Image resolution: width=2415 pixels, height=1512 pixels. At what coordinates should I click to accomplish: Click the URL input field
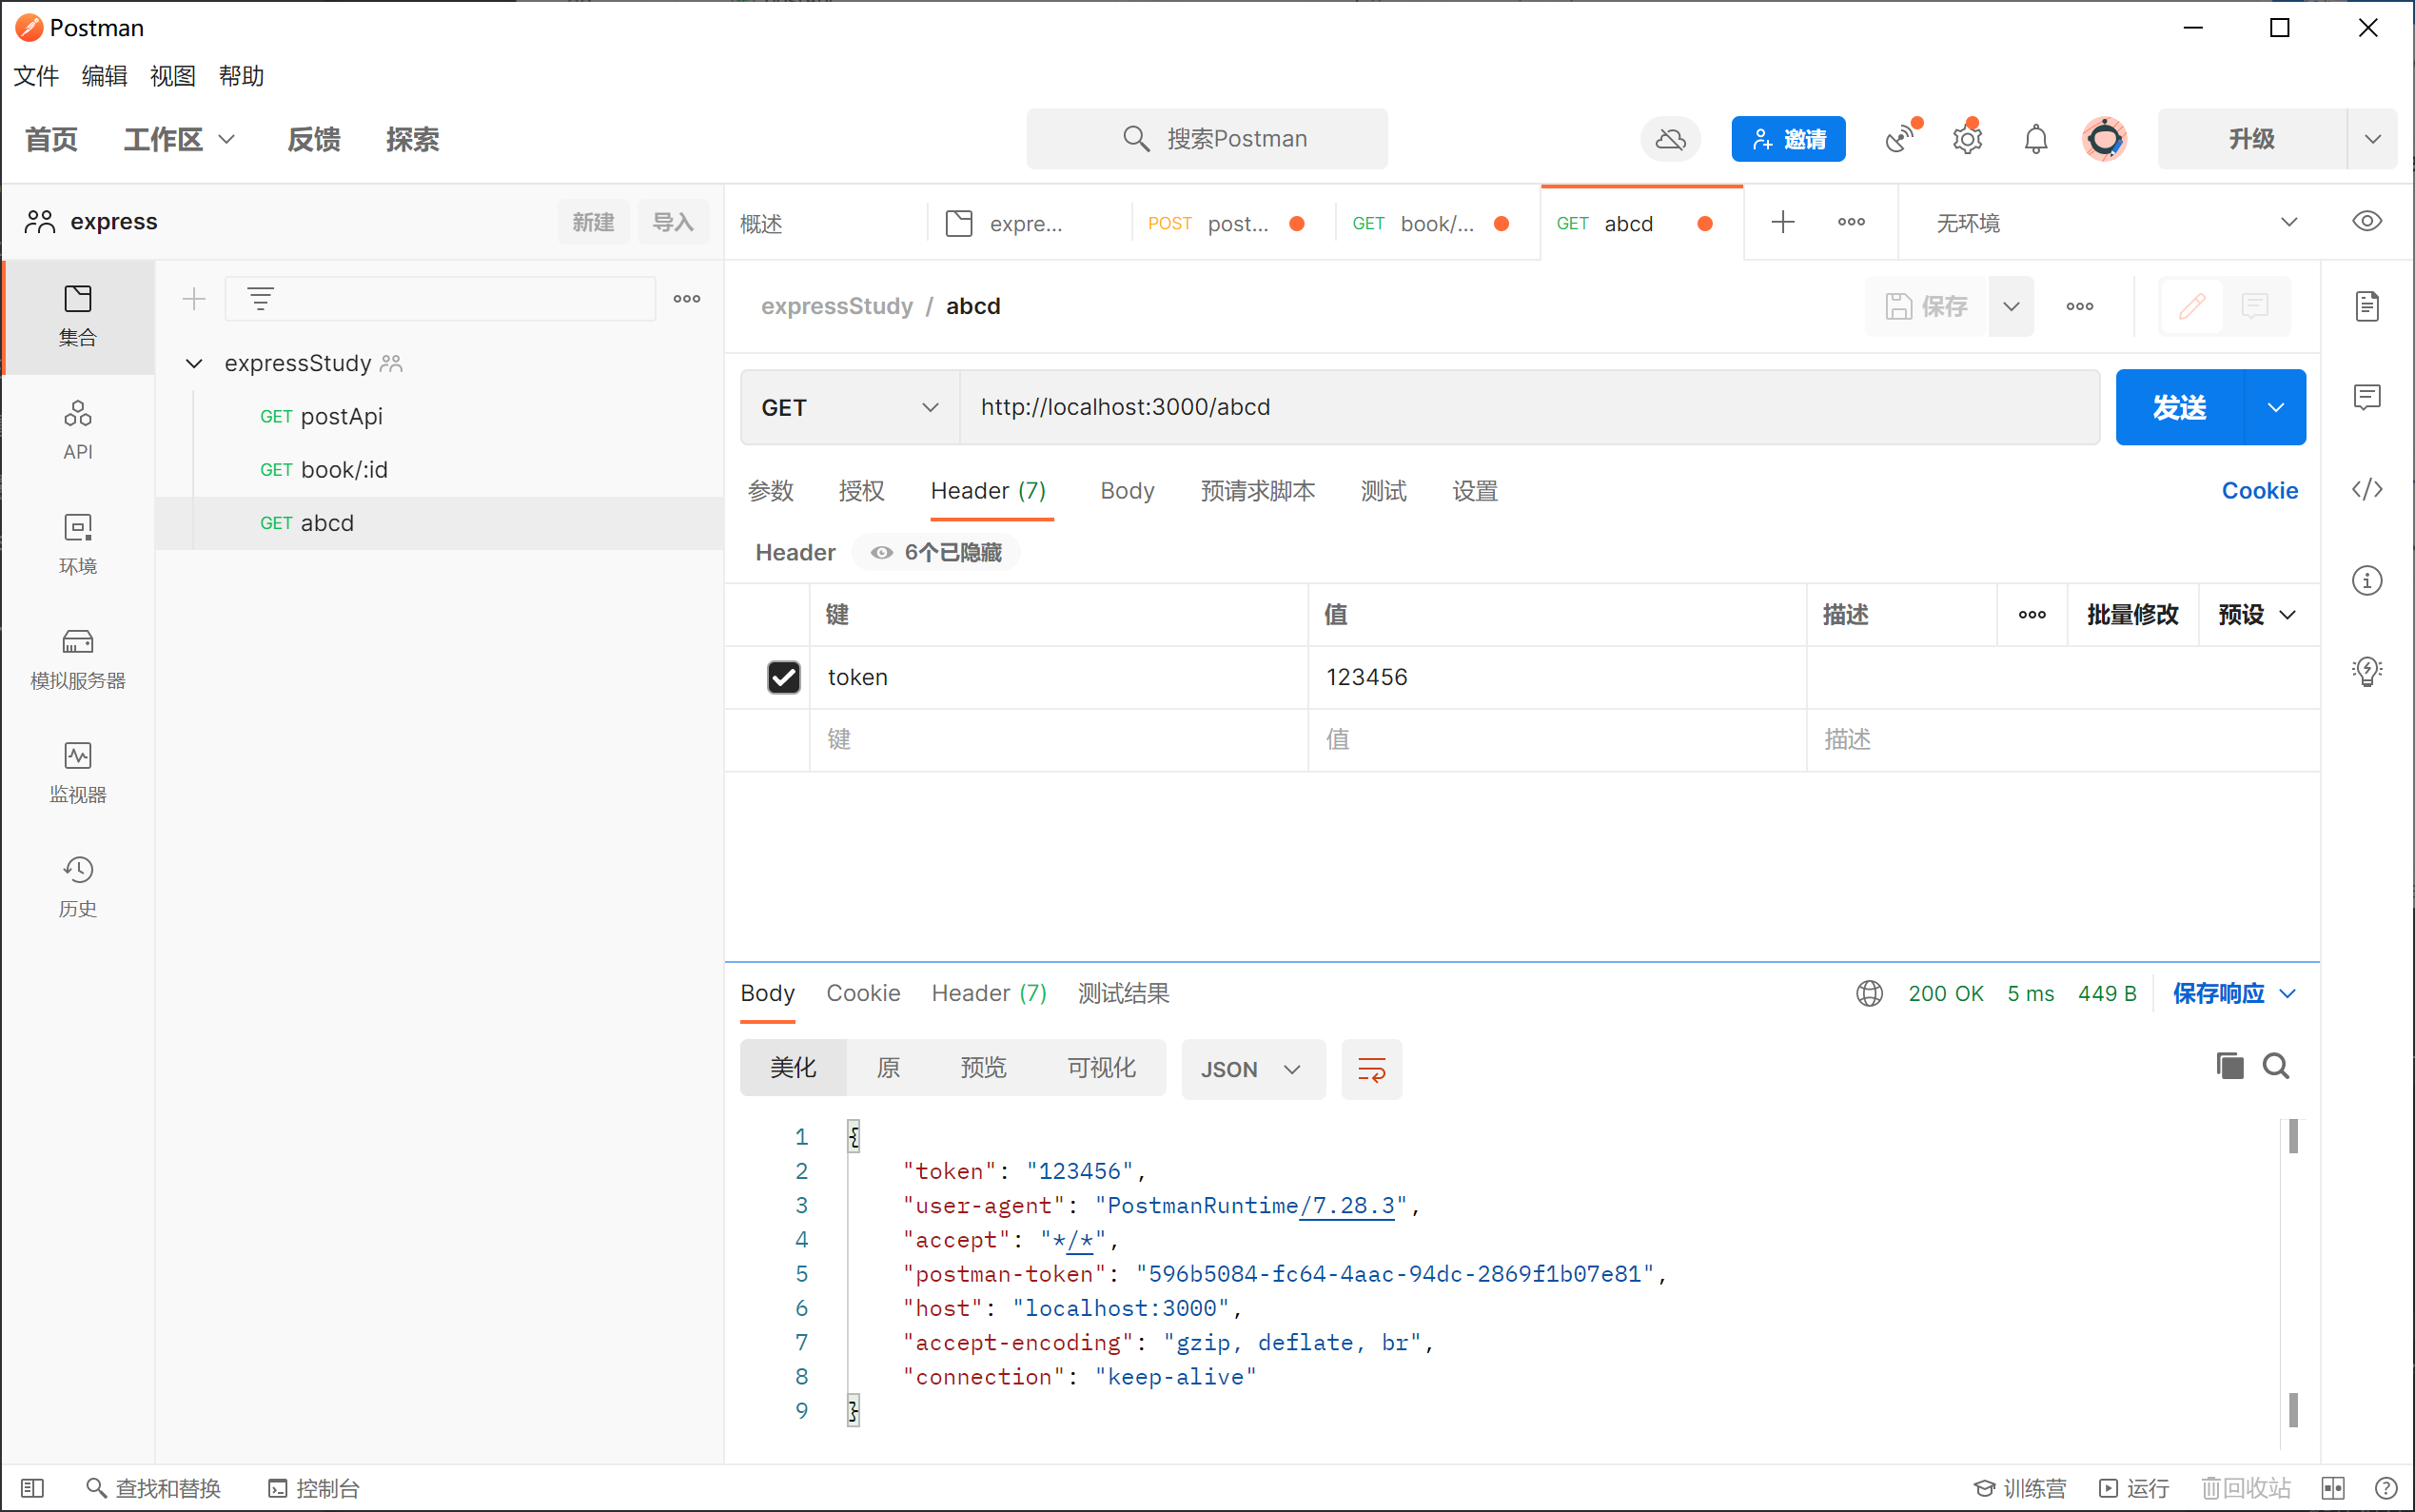coord(1530,407)
